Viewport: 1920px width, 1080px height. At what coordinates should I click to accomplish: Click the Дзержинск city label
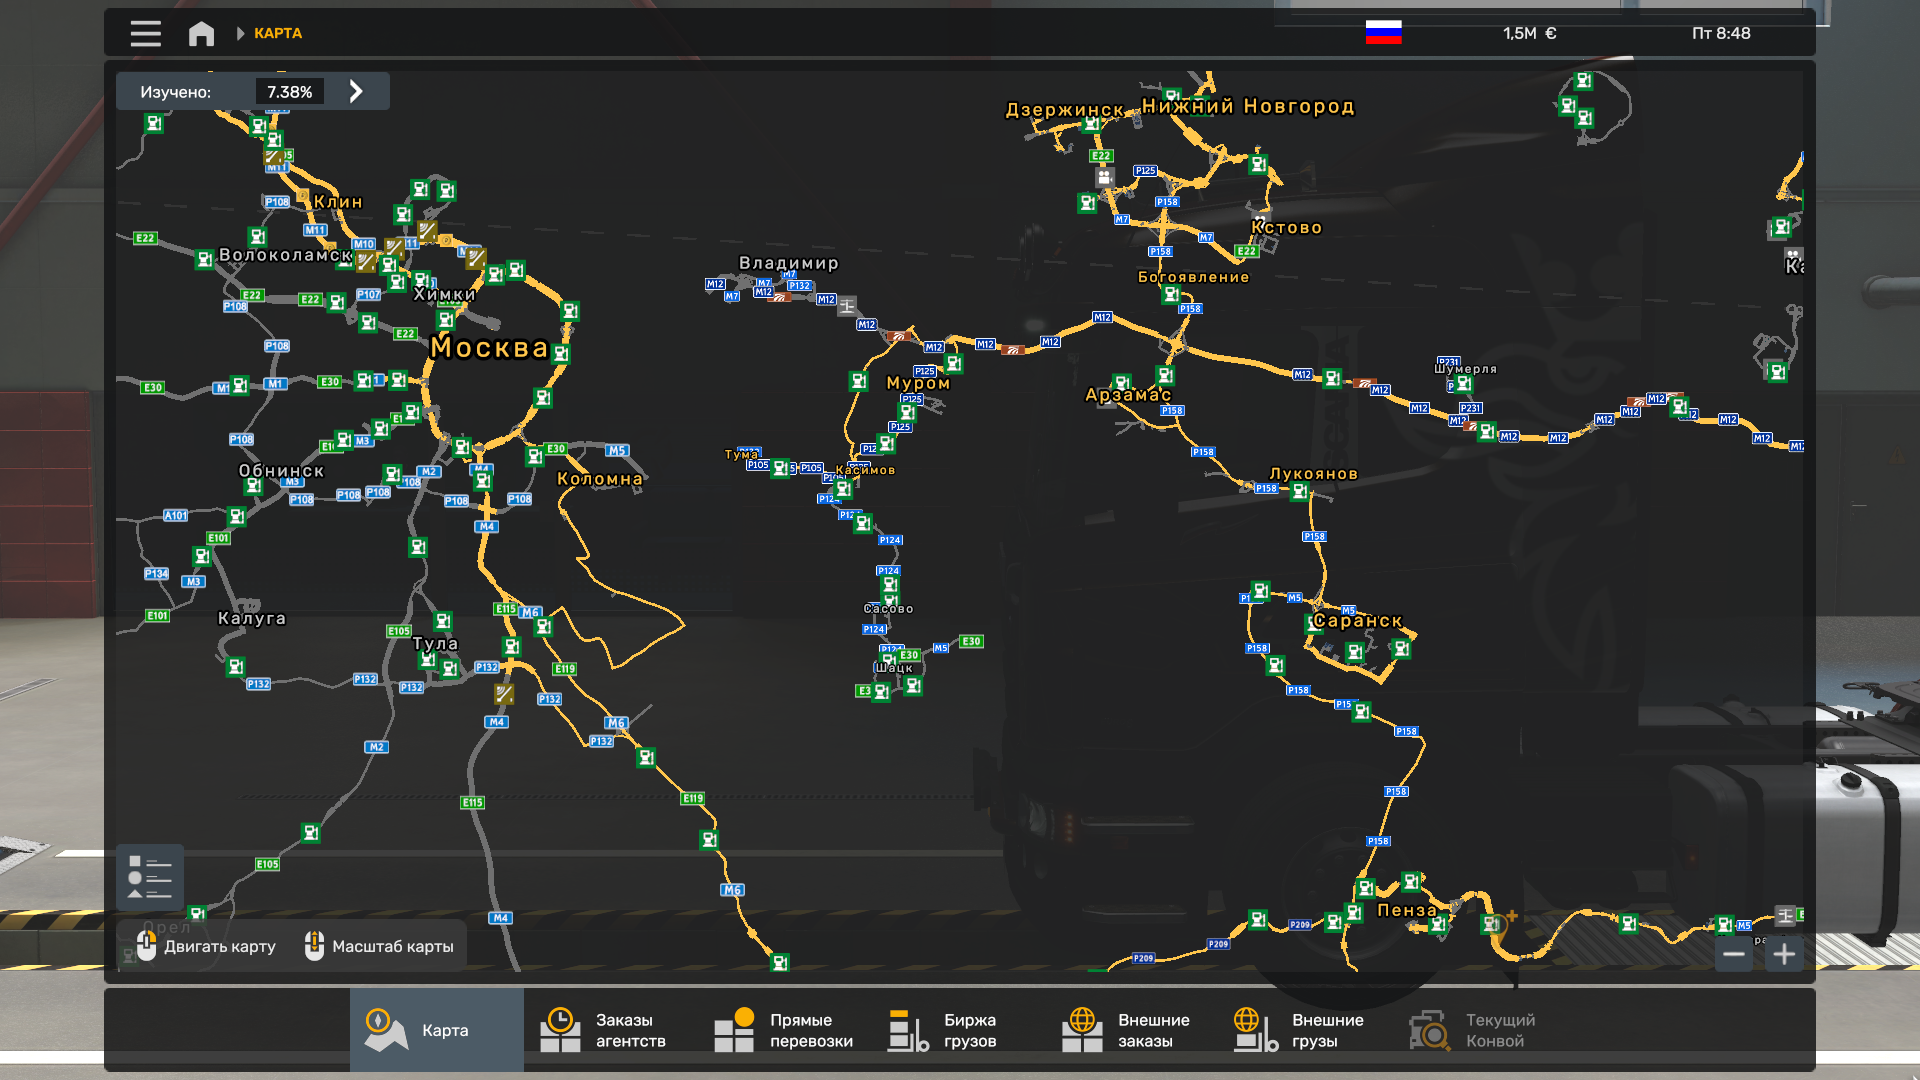pos(1065,110)
